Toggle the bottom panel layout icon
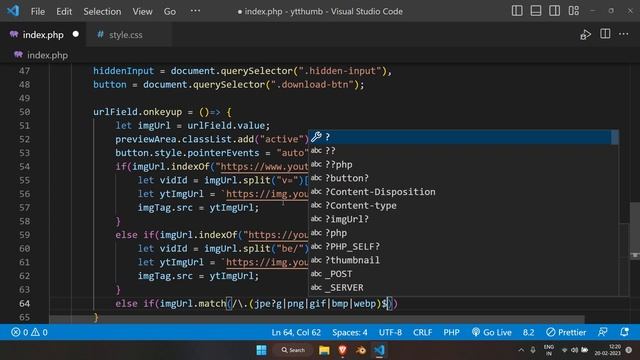 536,11
